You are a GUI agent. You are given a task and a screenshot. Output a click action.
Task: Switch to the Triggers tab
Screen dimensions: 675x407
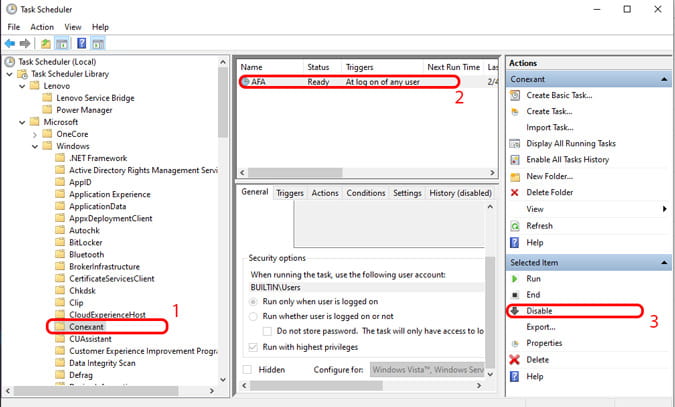click(x=289, y=193)
